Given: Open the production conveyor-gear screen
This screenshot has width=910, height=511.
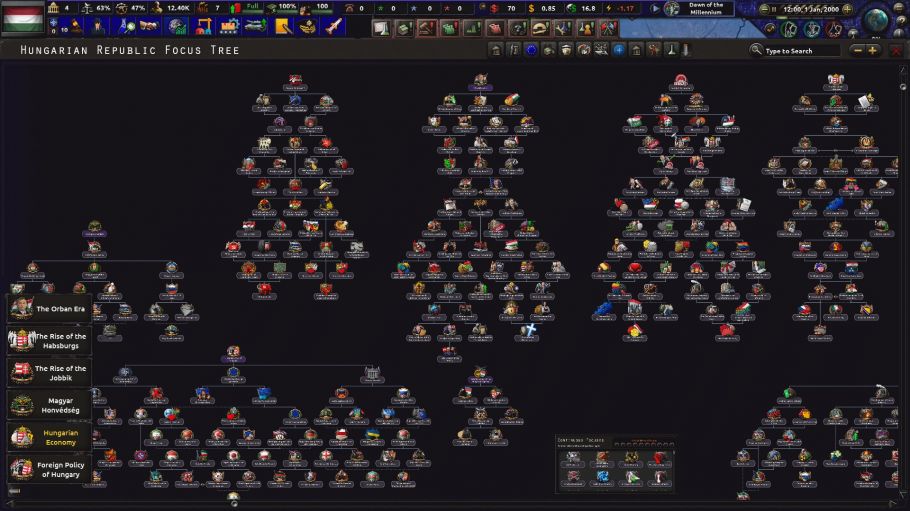Looking at the screenshot, I should pos(229,27).
